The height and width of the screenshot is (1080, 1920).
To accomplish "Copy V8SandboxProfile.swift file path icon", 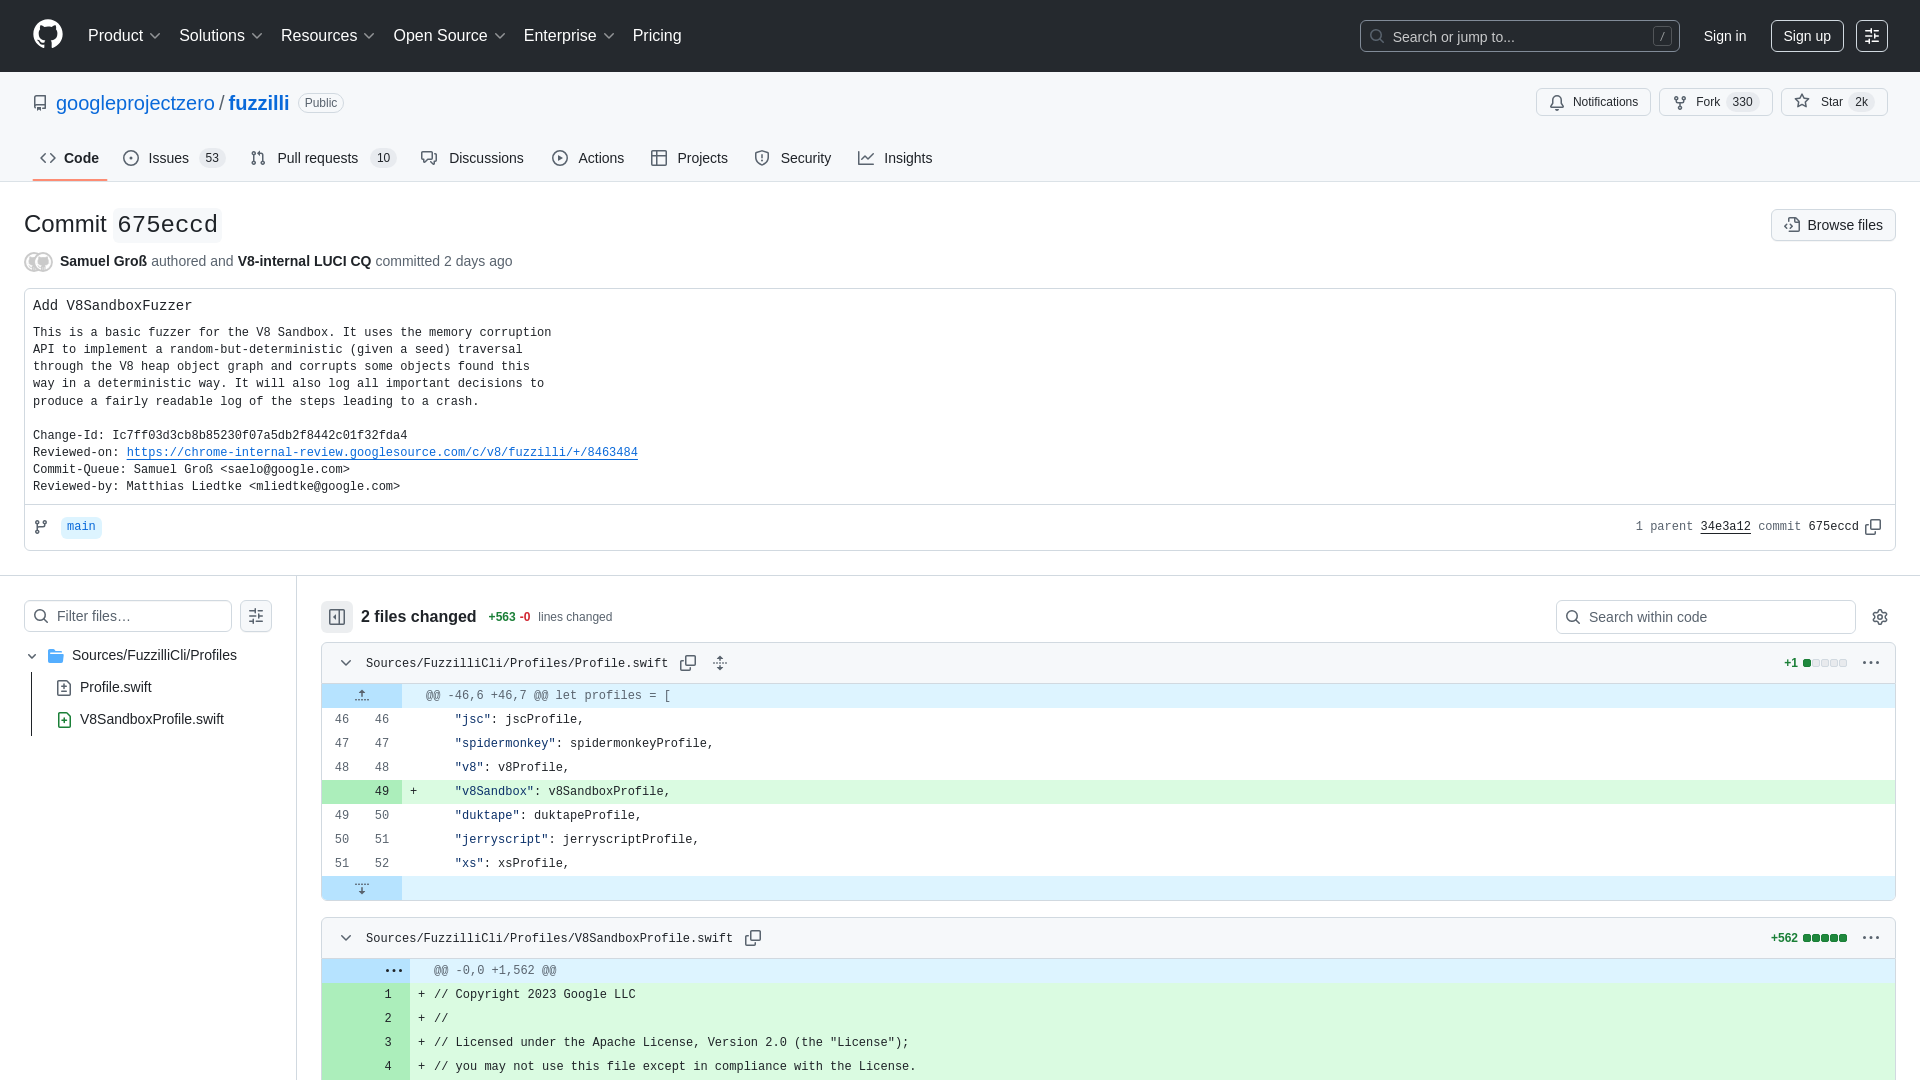I will coord(753,938).
